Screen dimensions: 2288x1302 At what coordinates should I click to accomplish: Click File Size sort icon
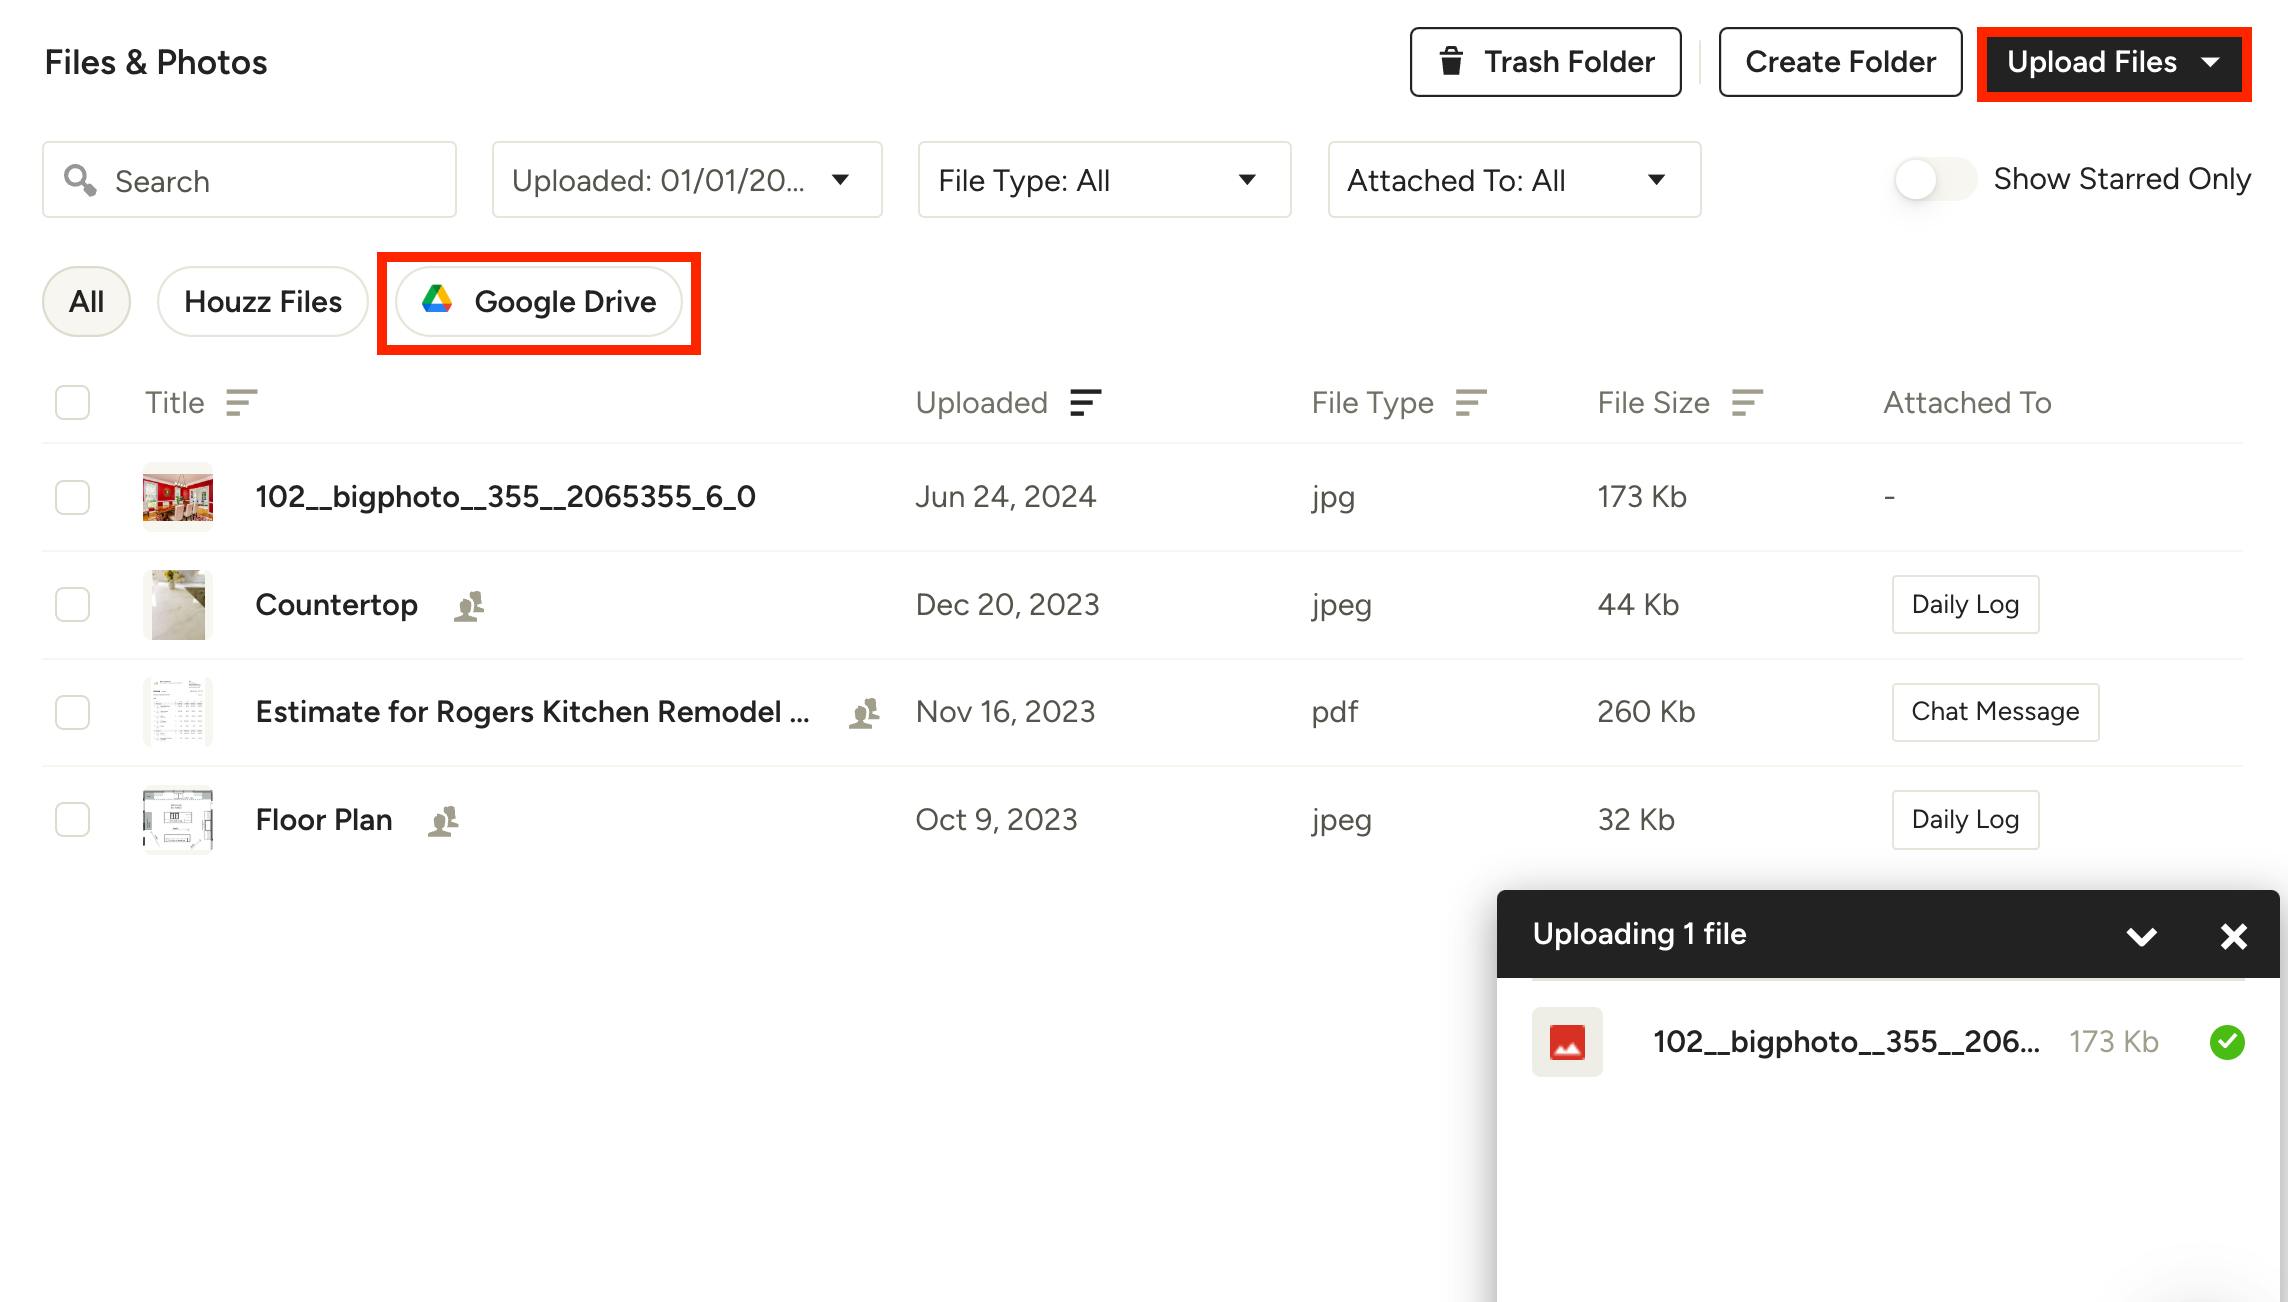[x=1746, y=403]
